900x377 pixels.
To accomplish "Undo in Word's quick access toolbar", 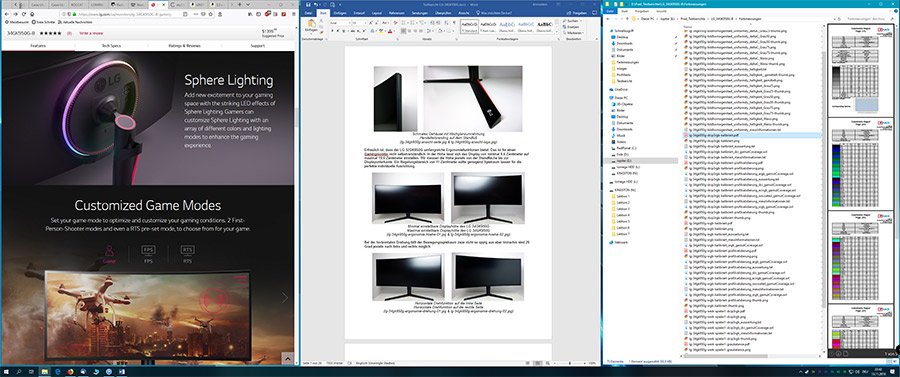I will click(x=316, y=5).
